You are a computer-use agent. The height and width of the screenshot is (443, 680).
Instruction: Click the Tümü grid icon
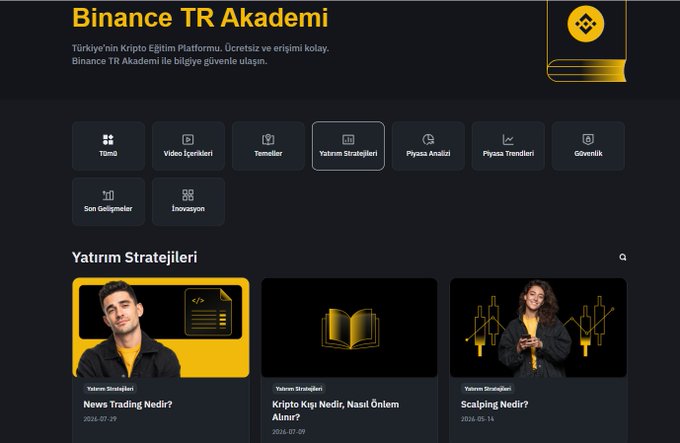click(x=108, y=140)
